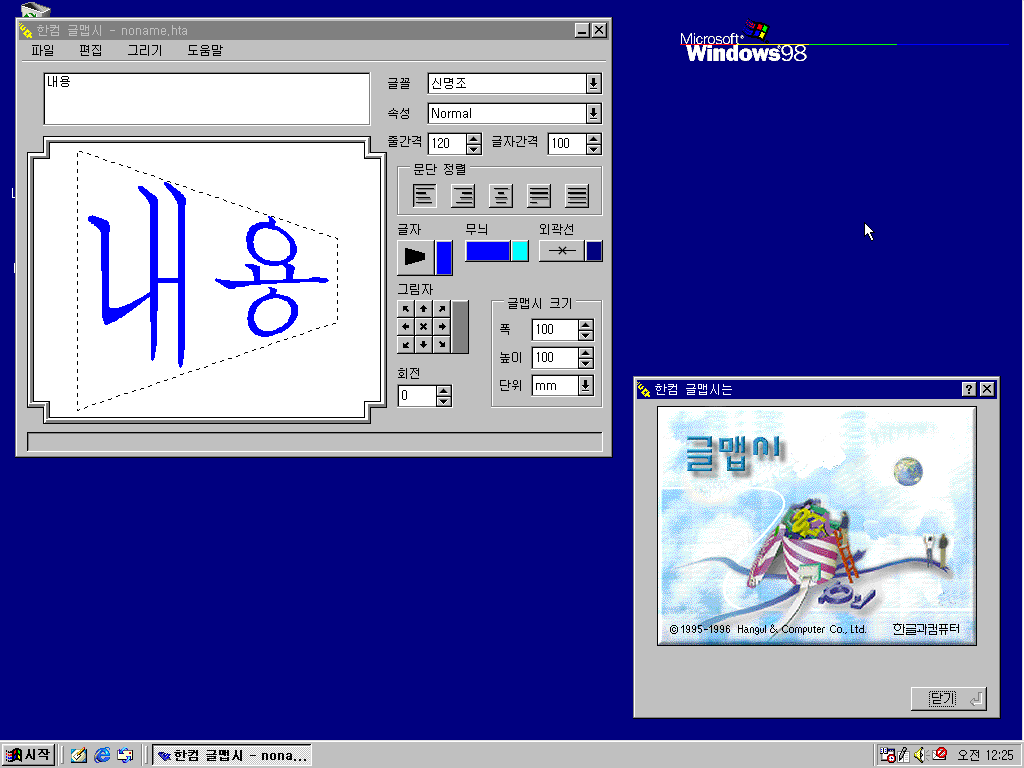Select full-justify alignment, last 문단 정렬 button
Screen dimensions: 1024x768
click(577, 195)
